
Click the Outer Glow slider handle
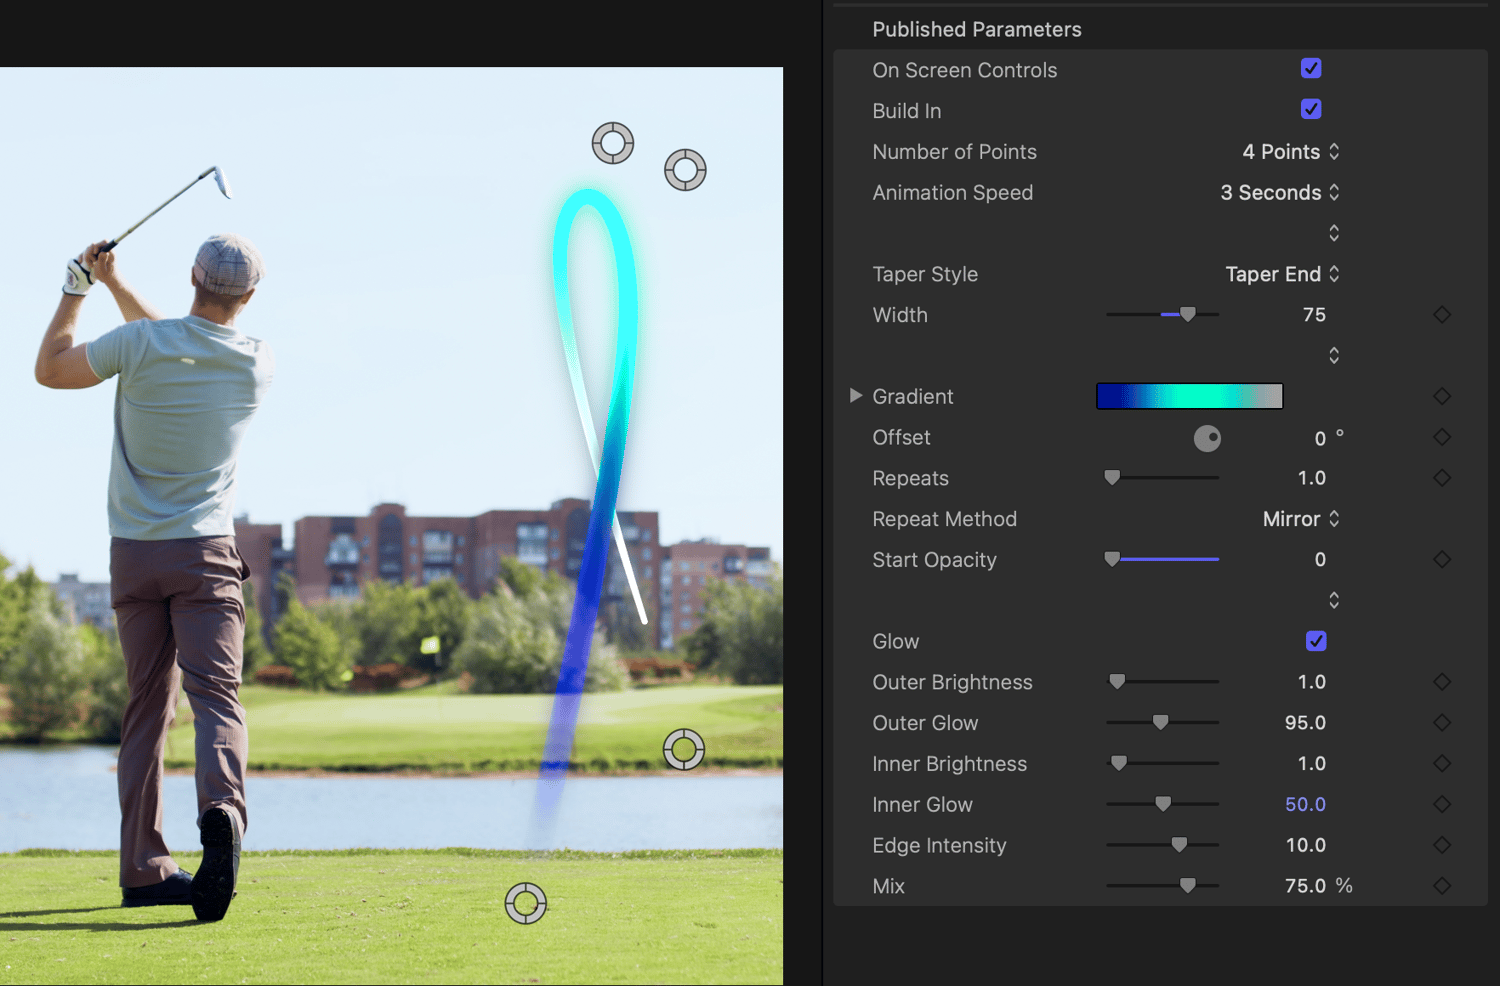click(1160, 723)
